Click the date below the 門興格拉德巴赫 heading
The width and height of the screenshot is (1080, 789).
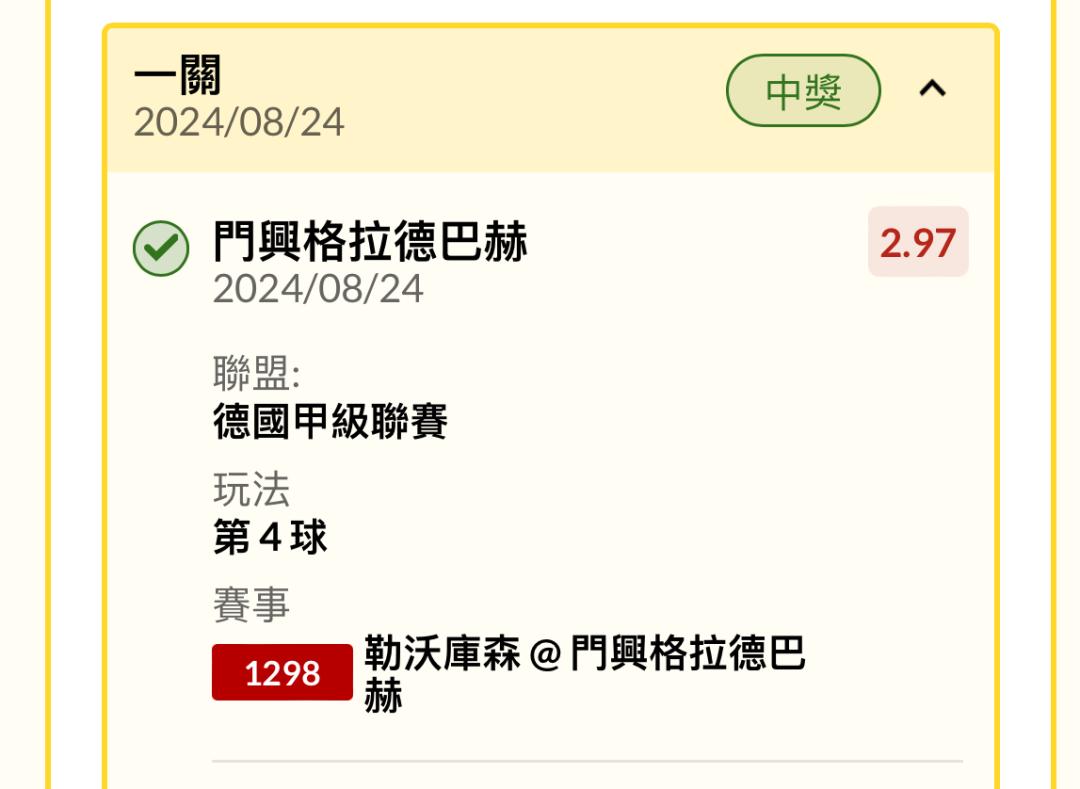[x=318, y=289]
